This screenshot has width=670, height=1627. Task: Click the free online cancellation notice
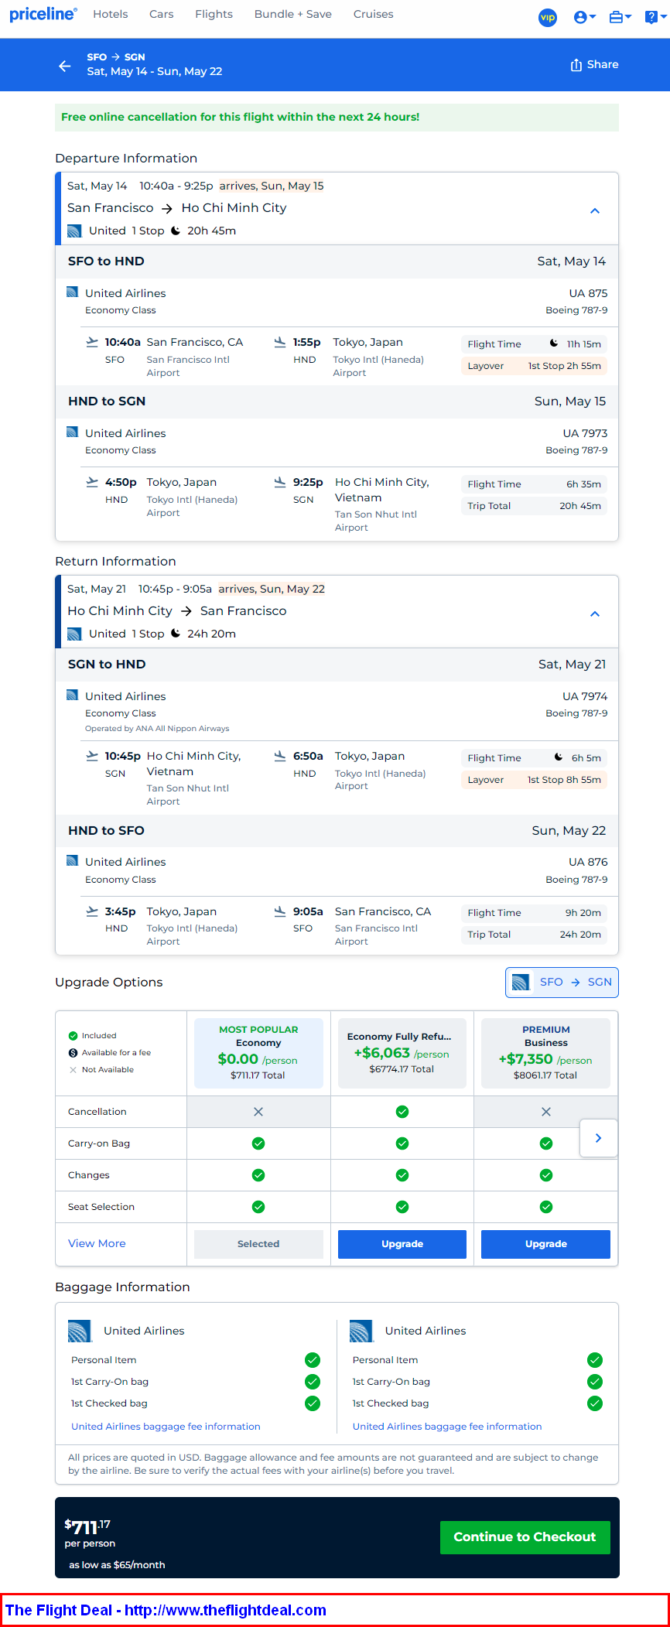click(337, 117)
